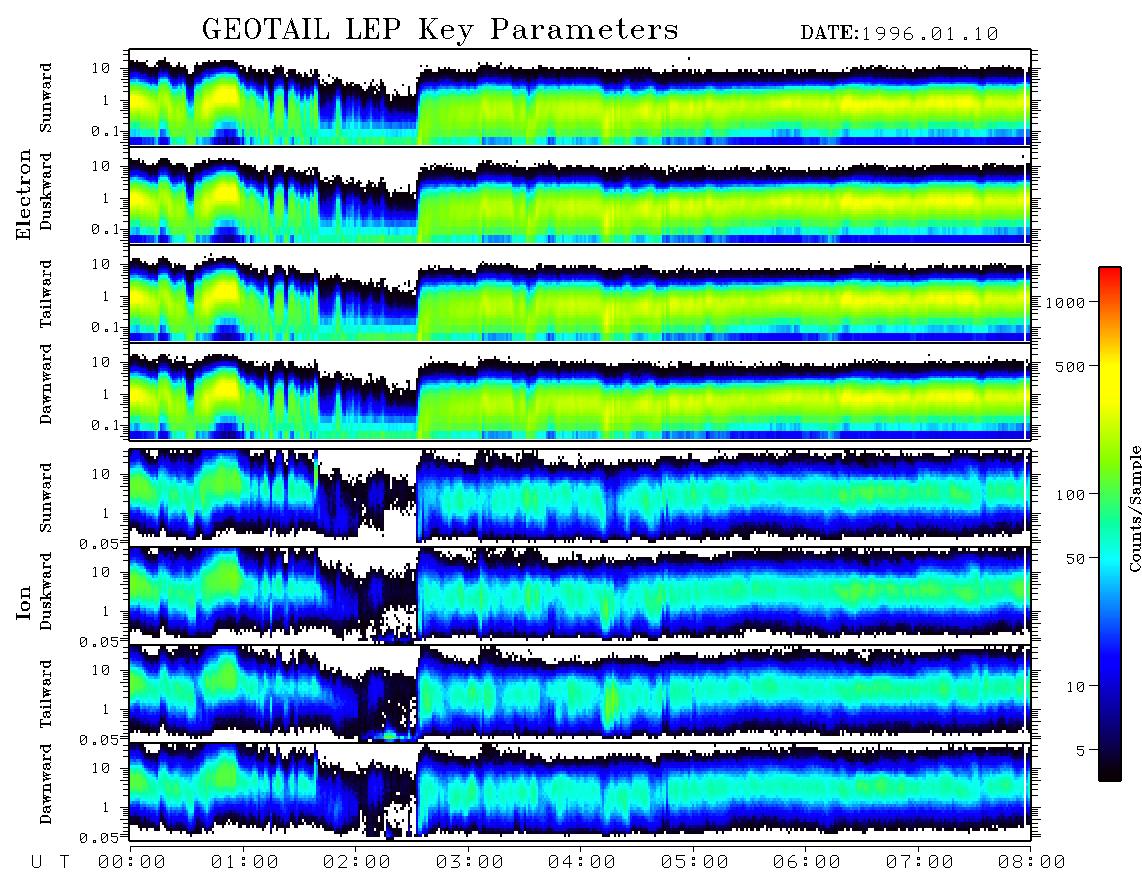The width and height of the screenshot is (1142, 880).
Task: Select the Counts/Sample colorbar title
Action: point(1135,508)
